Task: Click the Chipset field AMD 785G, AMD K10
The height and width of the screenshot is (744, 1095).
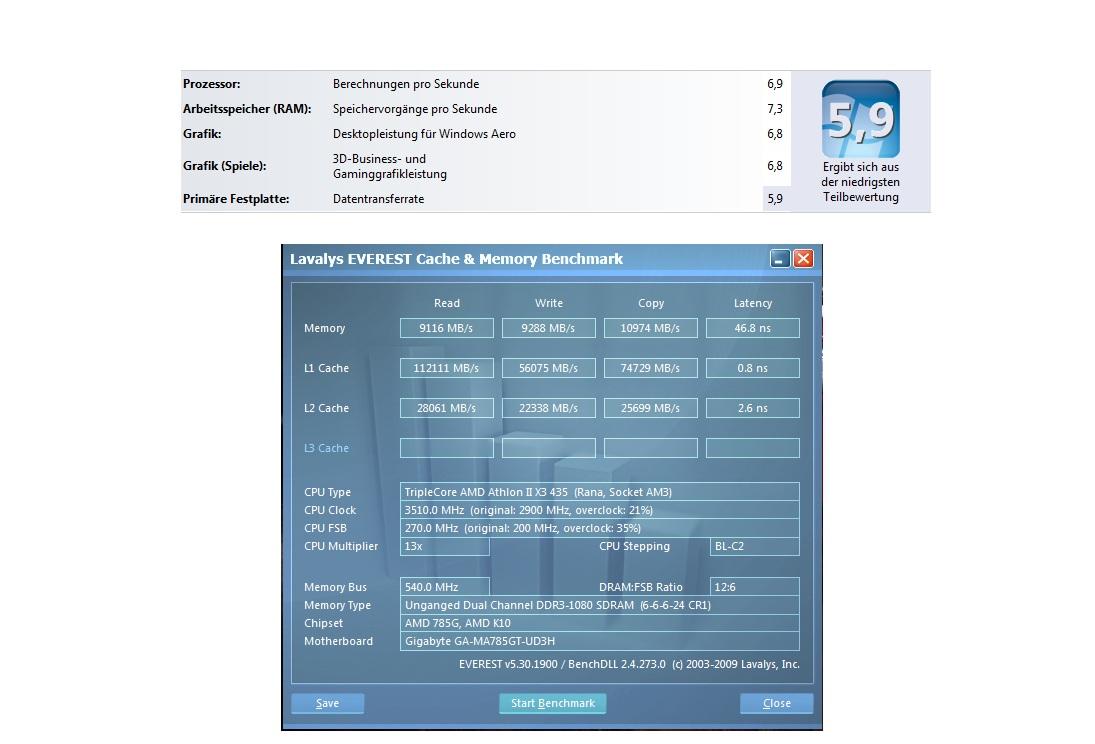Action: 599,623
